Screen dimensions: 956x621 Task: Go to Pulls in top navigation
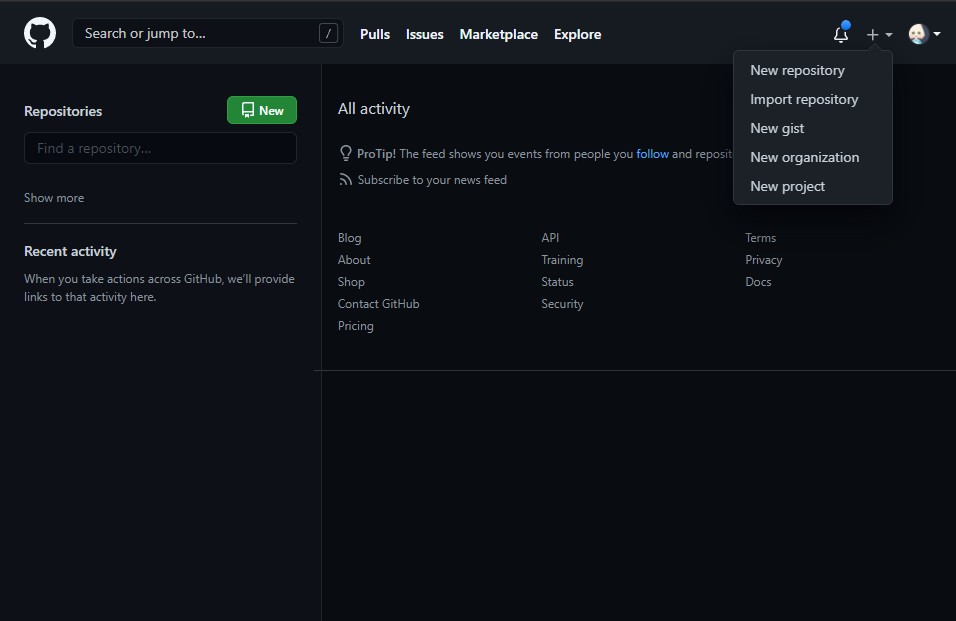click(x=374, y=34)
